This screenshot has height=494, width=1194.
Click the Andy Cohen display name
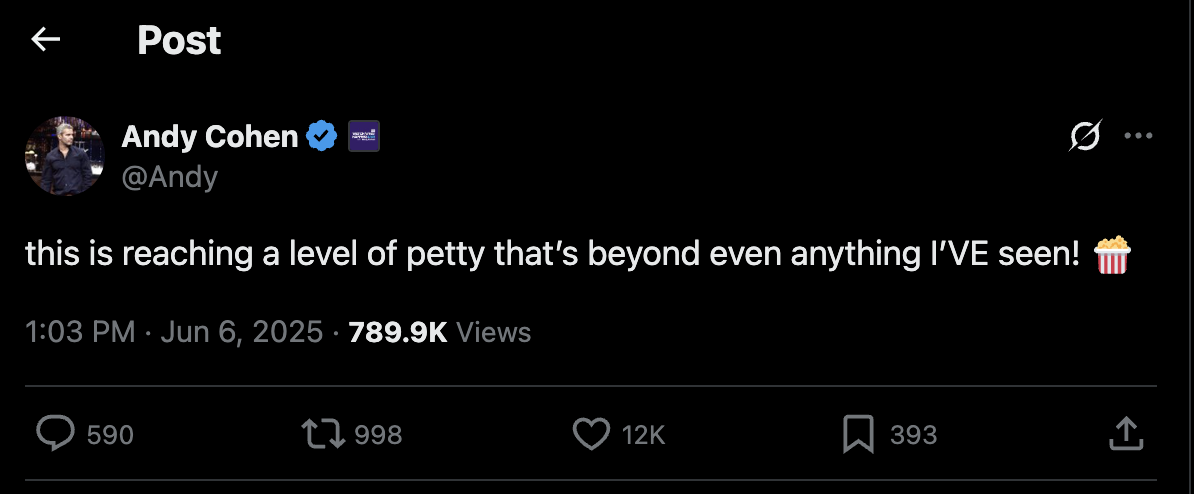(210, 136)
